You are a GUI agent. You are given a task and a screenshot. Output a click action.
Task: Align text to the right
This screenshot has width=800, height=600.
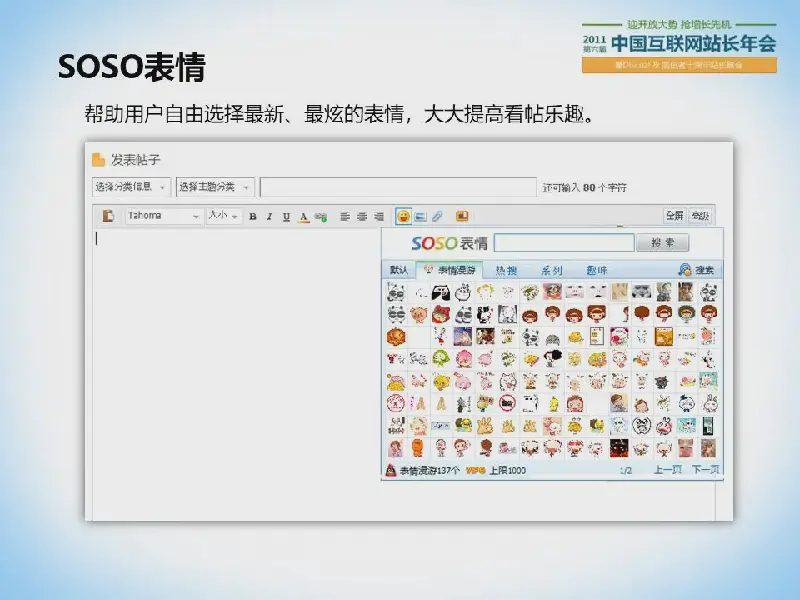pyautogui.click(x=379, y=216)
